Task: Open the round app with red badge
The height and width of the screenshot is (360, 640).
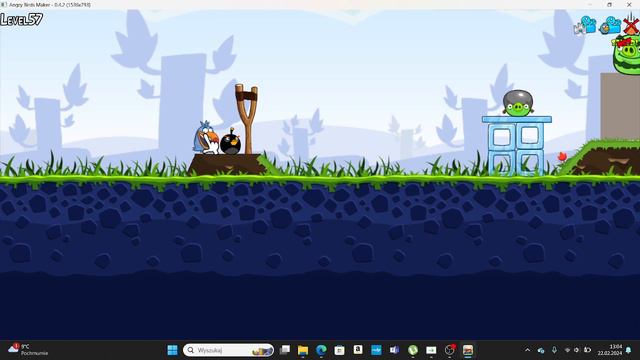Action: (x=450, y=350)
